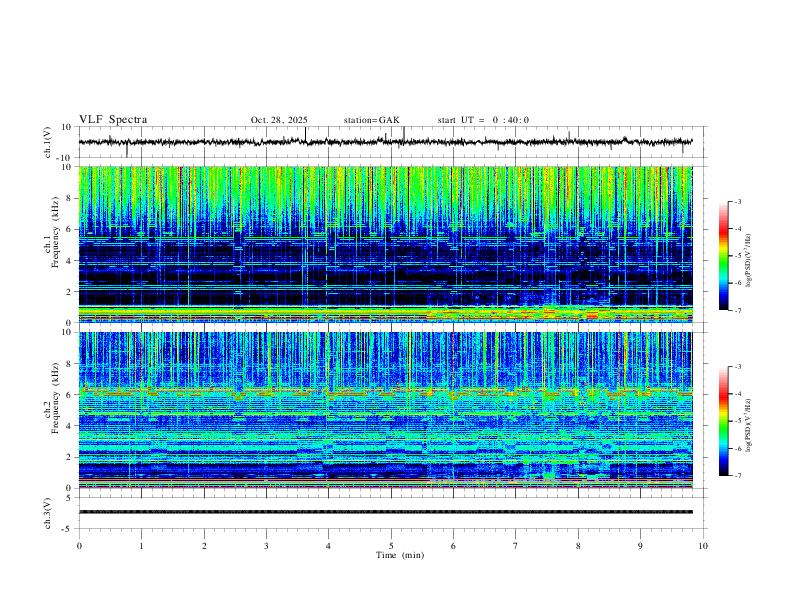Click time axis tick label "9"
Image resolution: width=792 pixels, height=612 pixels.
(640, 546)
